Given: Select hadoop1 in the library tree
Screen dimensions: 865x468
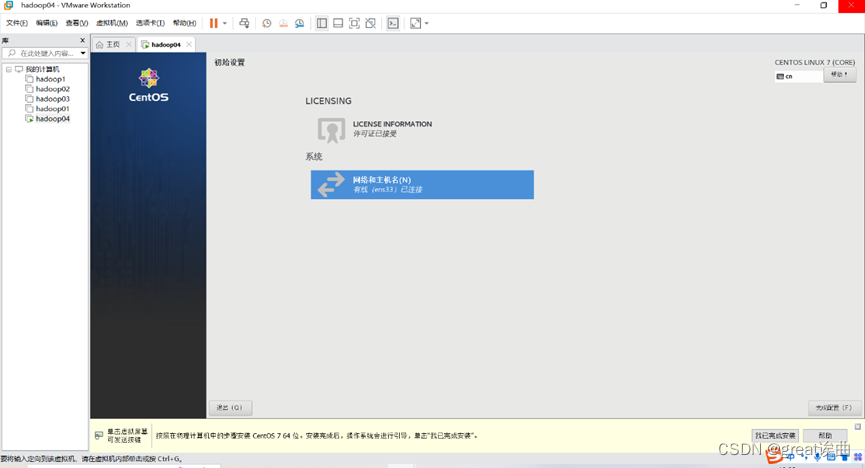Looking at the screenshot, I should coord(50,79).
